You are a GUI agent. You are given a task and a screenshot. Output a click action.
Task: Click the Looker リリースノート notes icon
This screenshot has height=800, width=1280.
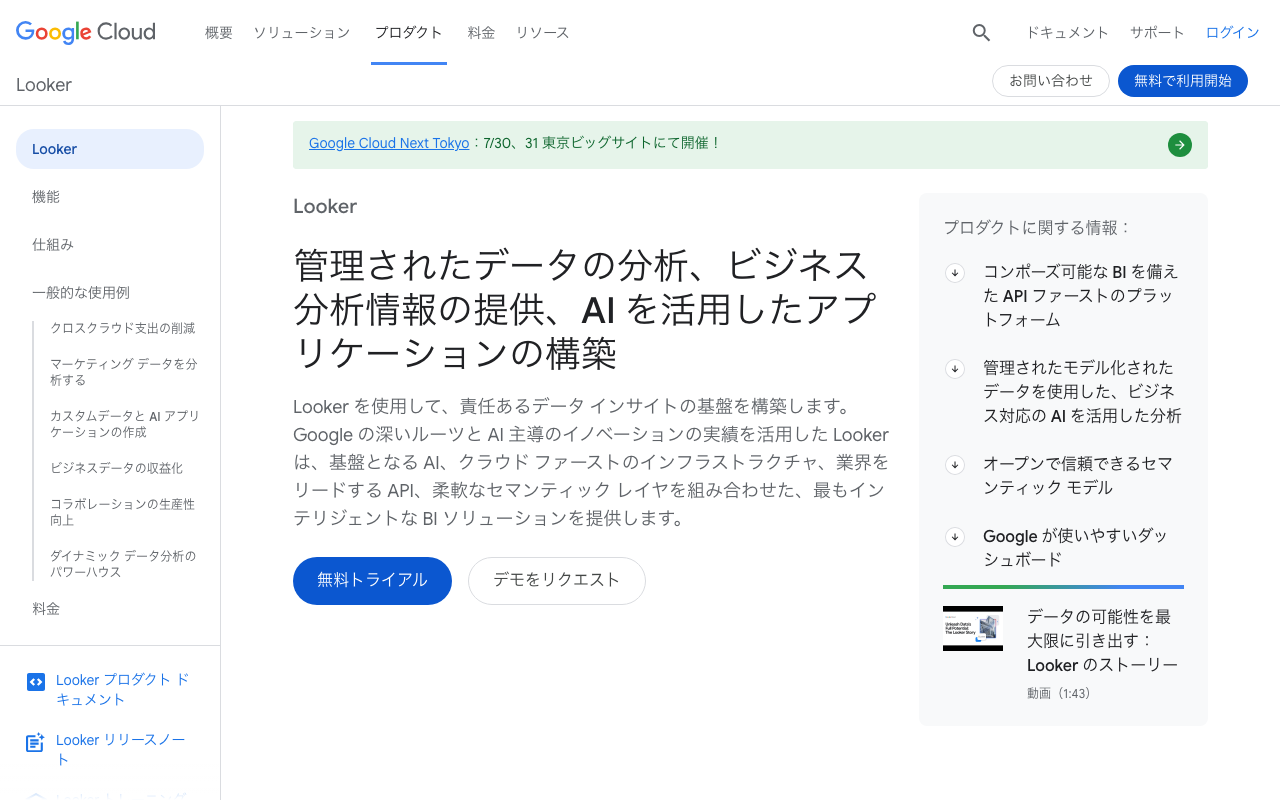pos(36,742)
